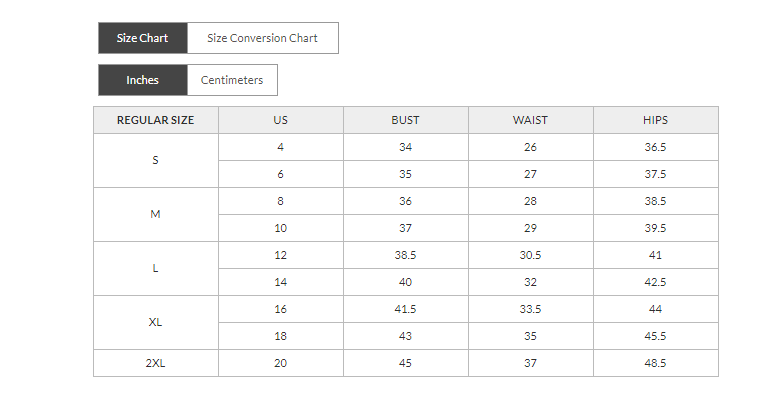Click the WAIST column header
Image resolution: width=778 pixels, height=407 pixels.
coord(530,120)
